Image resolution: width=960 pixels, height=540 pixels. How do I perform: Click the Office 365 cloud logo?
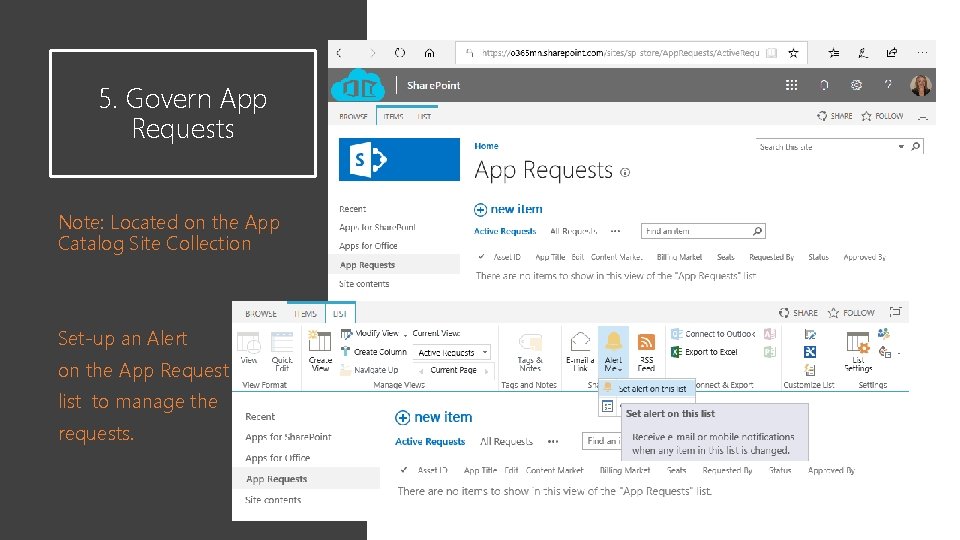[358, 86]
